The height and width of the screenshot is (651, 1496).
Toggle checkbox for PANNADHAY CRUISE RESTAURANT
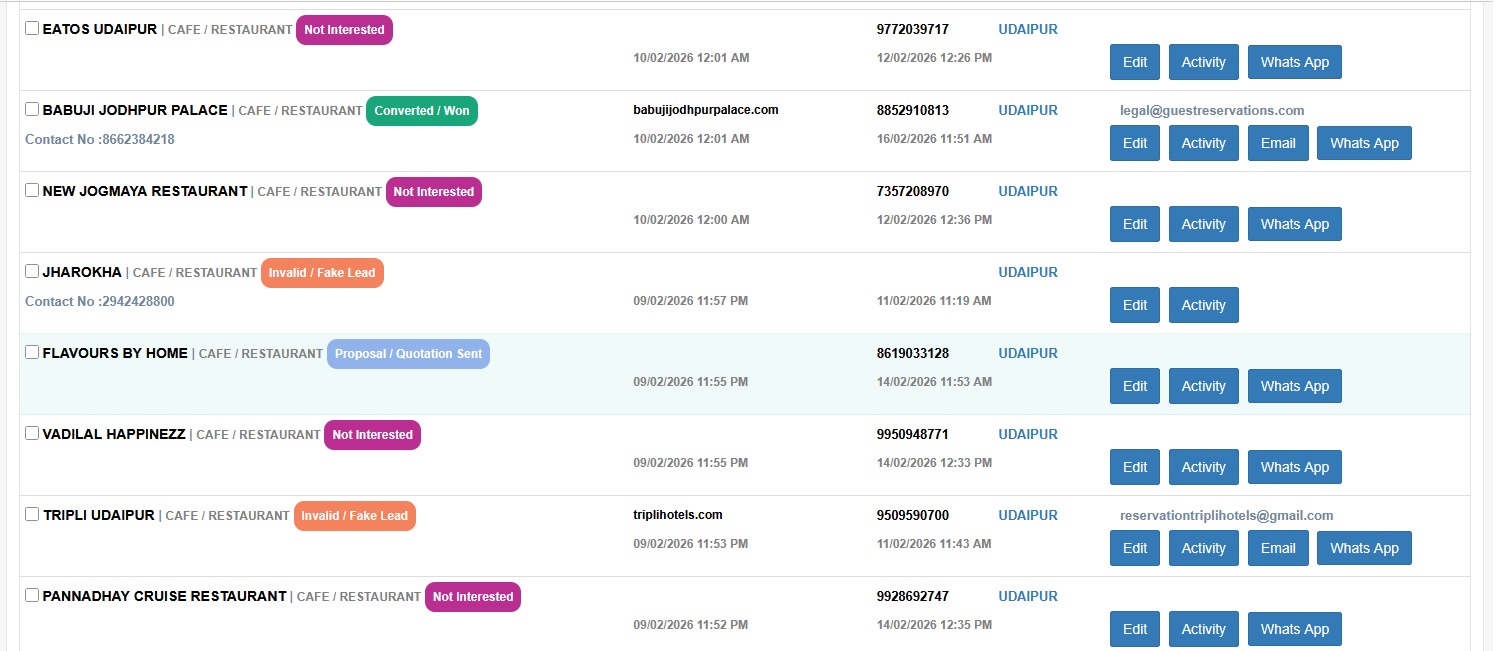[x=32, y=596]
